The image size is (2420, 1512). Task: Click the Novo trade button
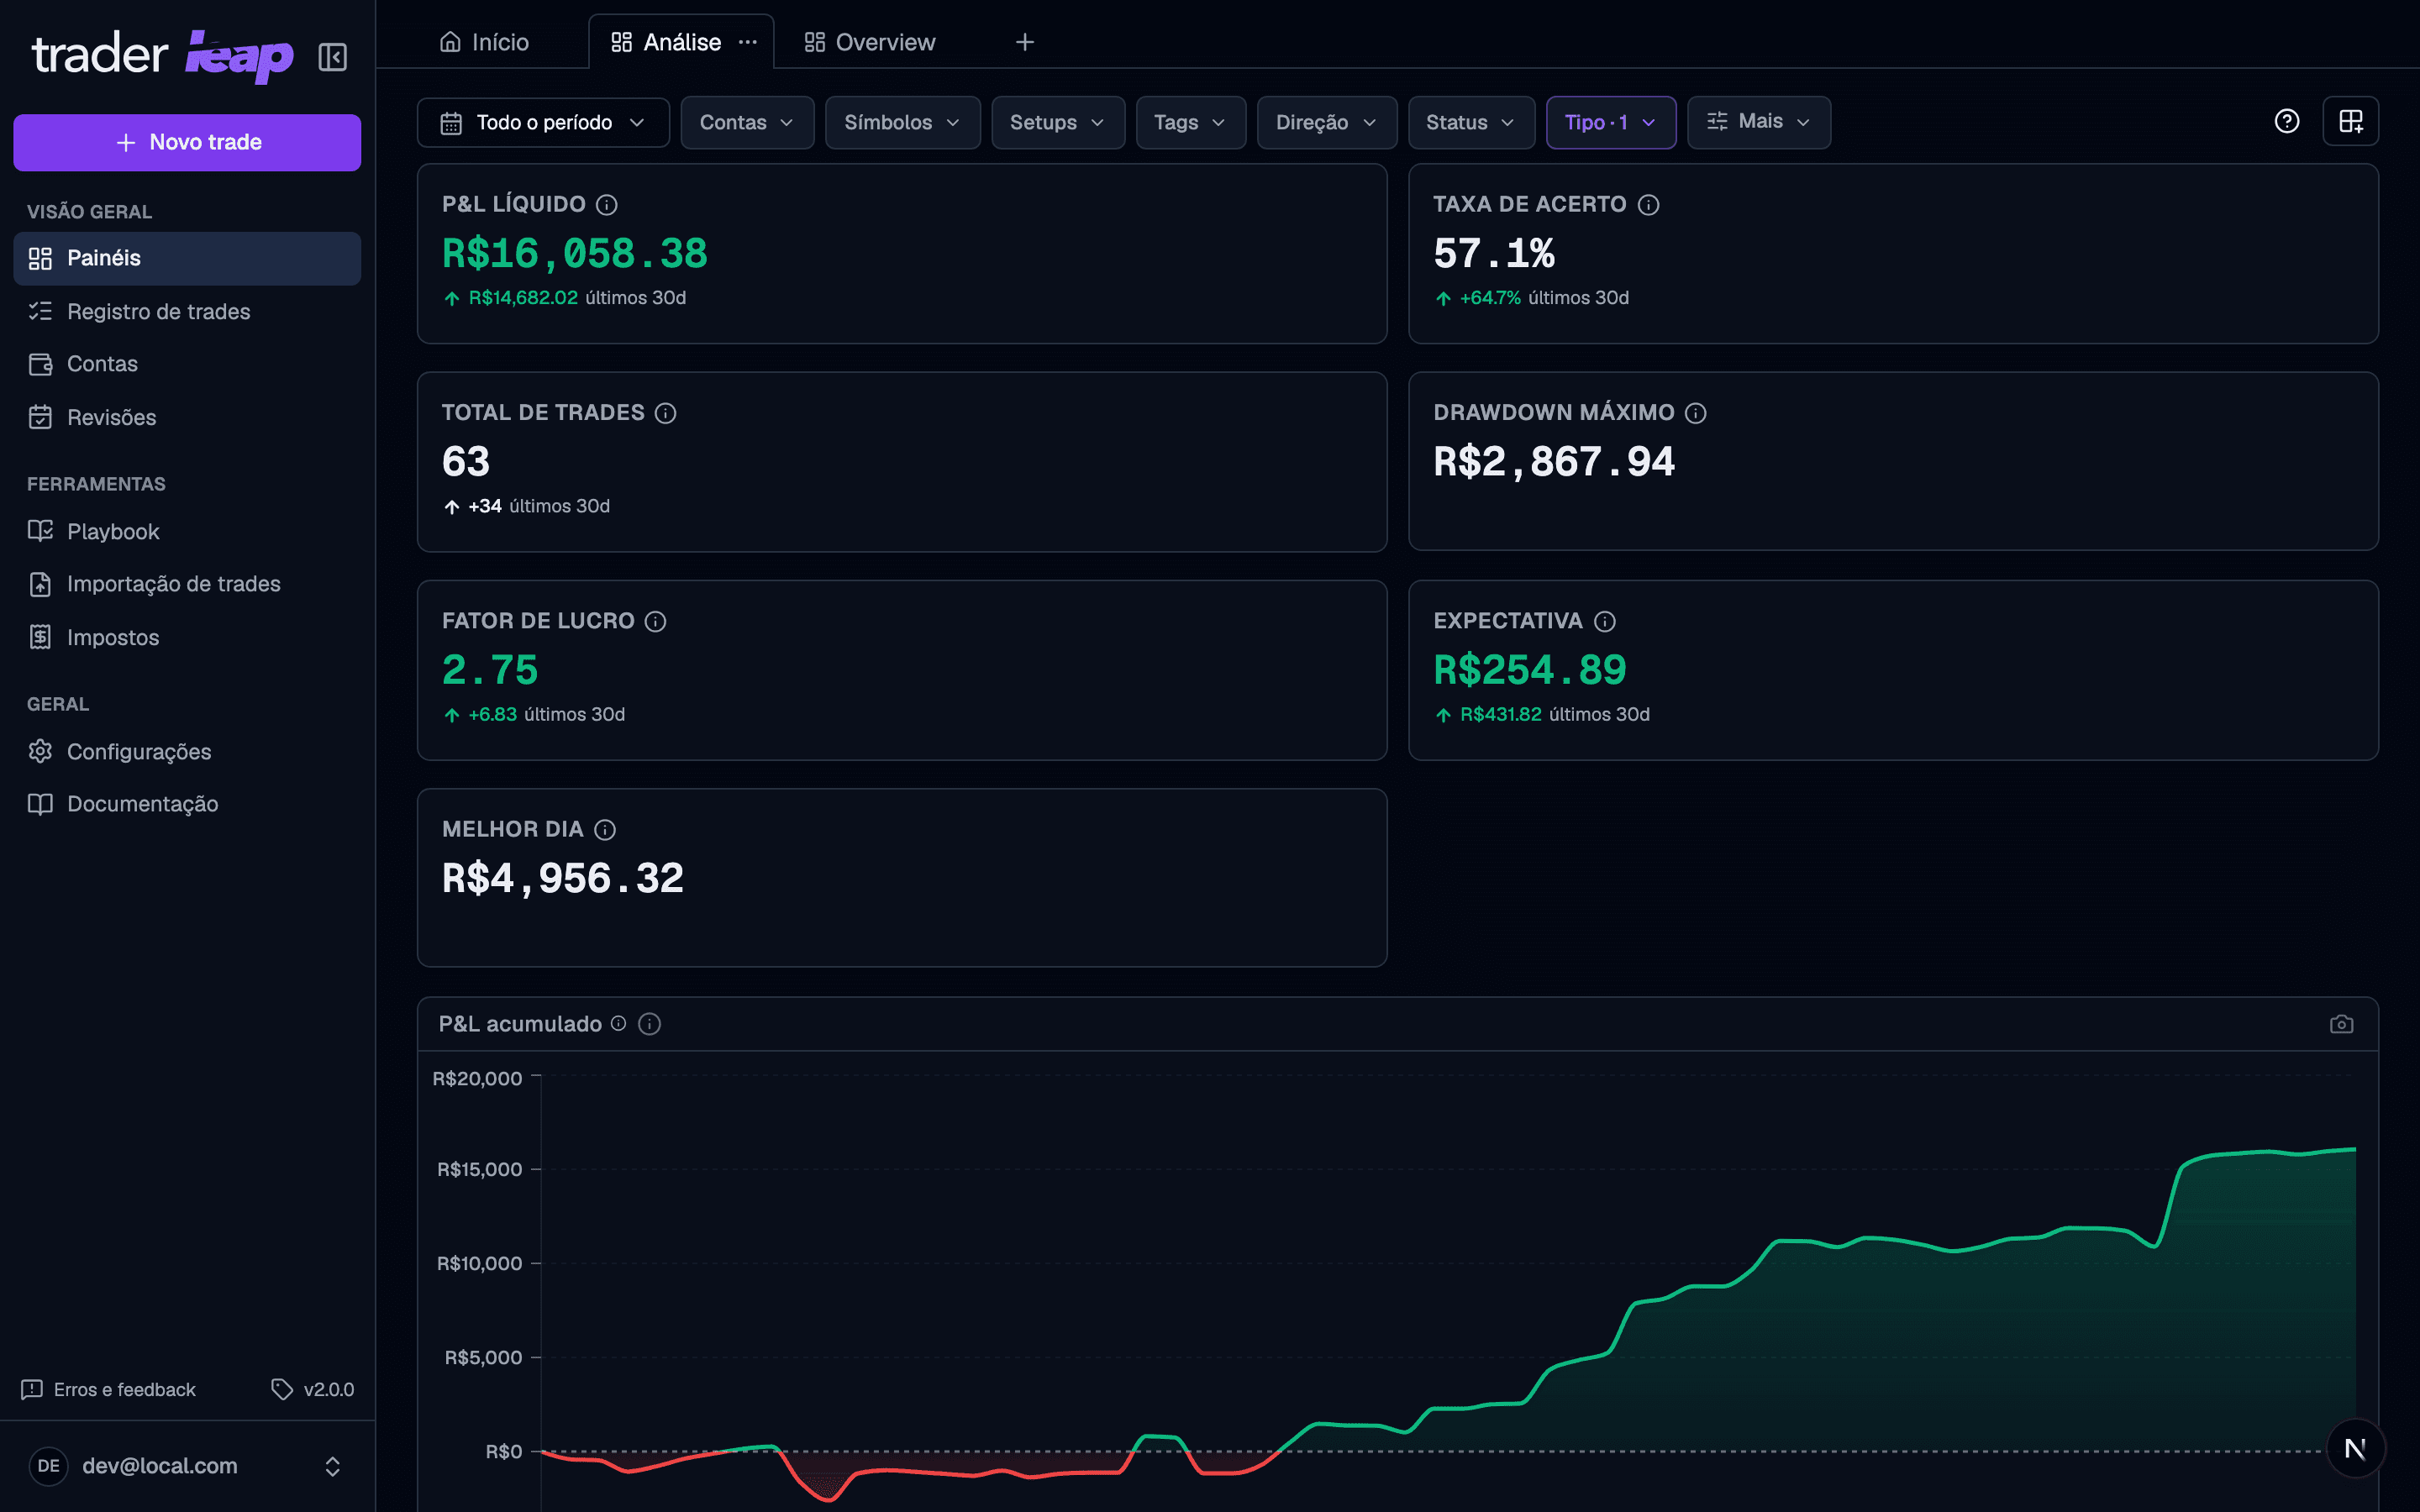[x=187, y=142]
